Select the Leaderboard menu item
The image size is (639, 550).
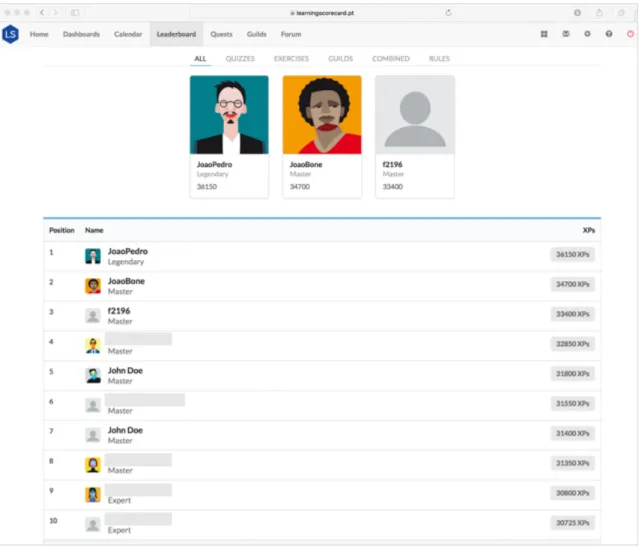[x=176, y=34]
